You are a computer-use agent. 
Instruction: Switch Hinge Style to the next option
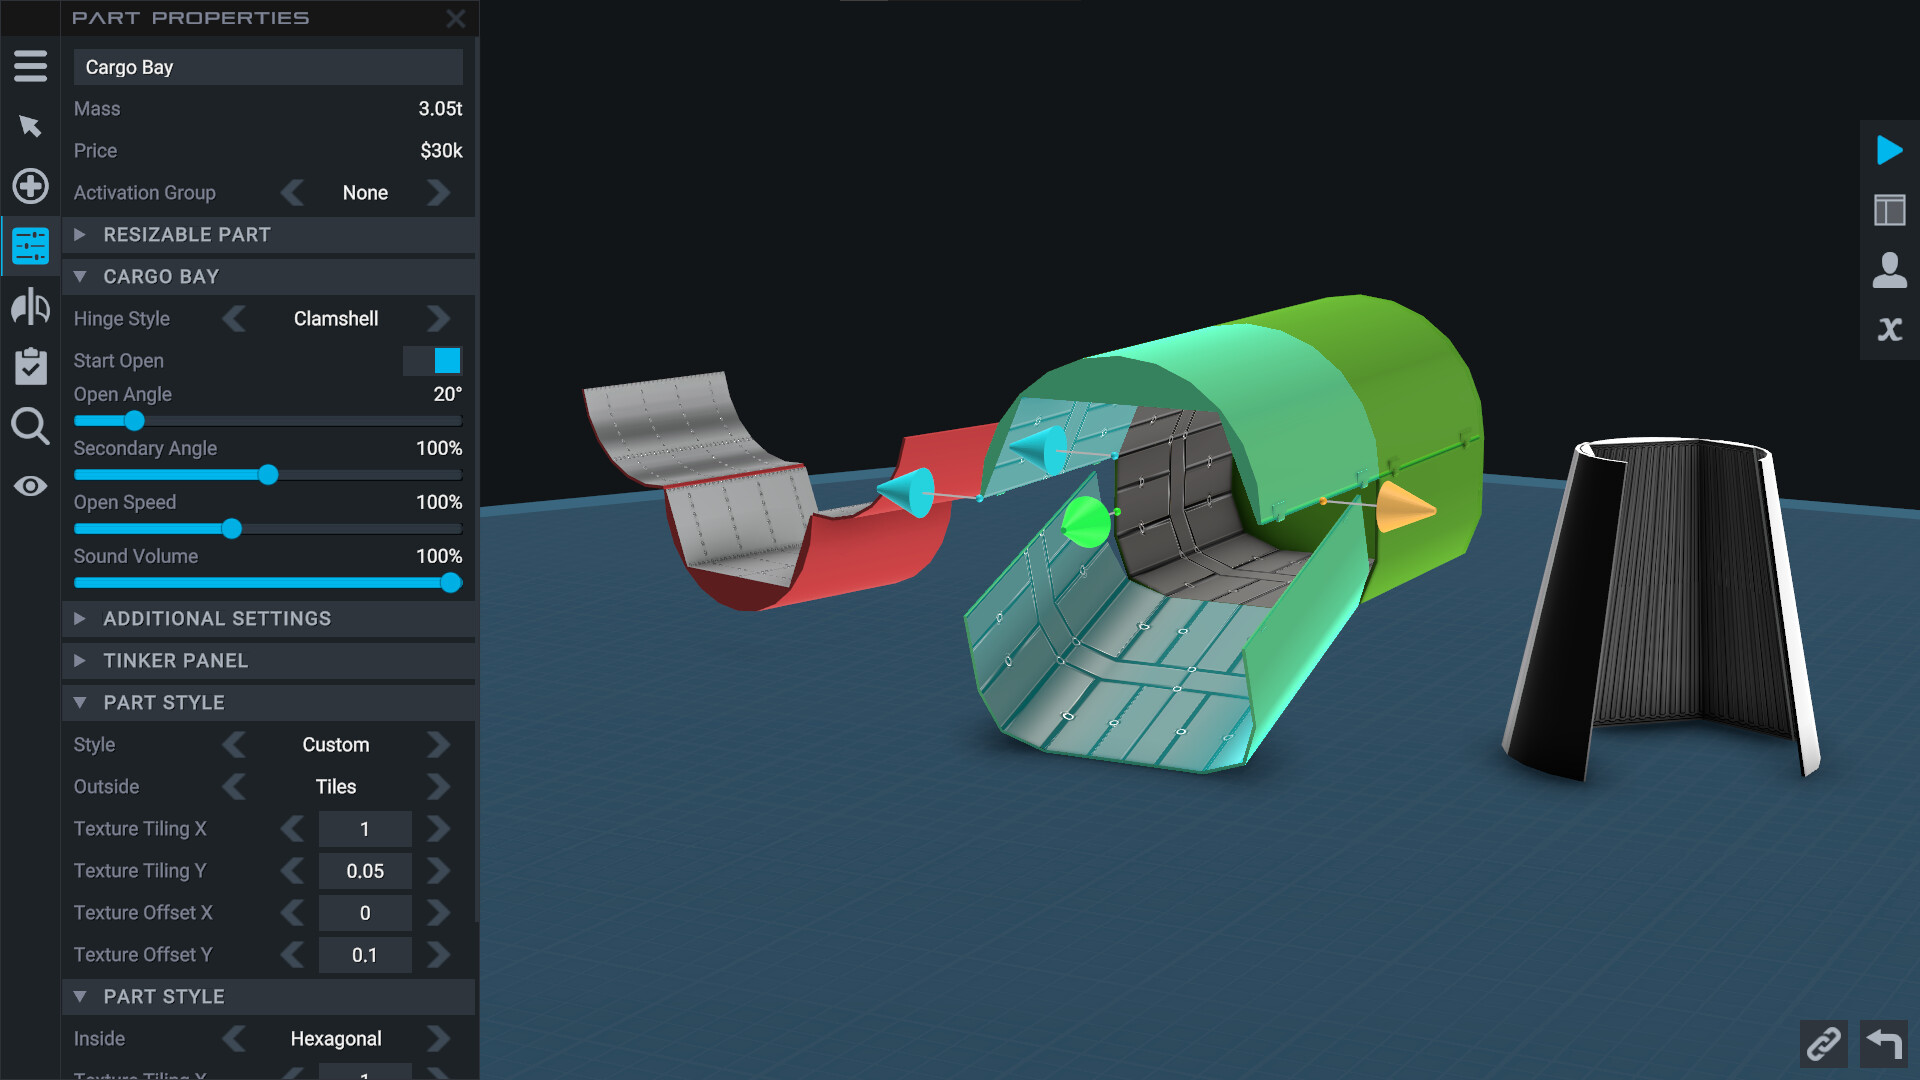coord(438,318)
